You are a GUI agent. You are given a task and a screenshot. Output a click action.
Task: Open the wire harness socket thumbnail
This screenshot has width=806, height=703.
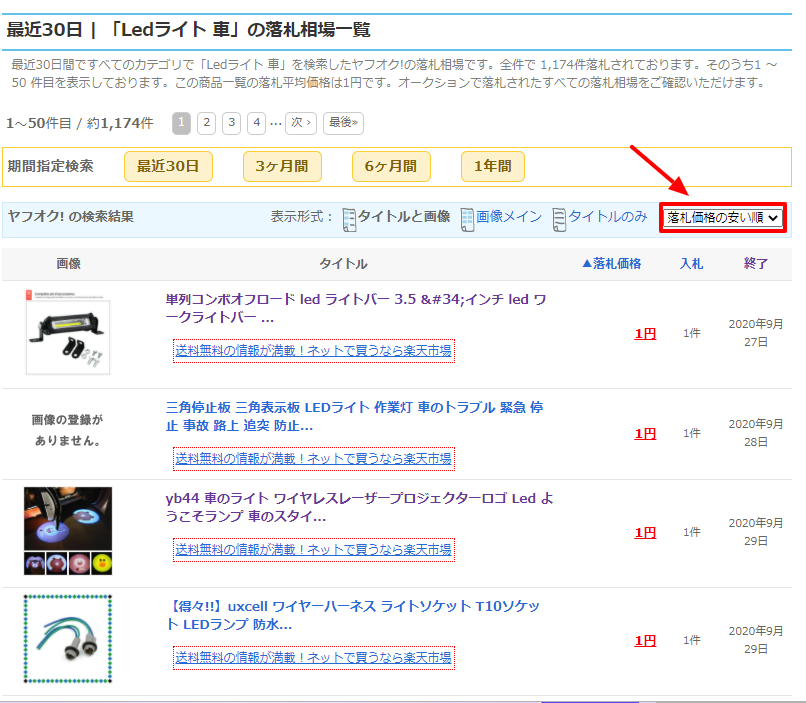68,639
